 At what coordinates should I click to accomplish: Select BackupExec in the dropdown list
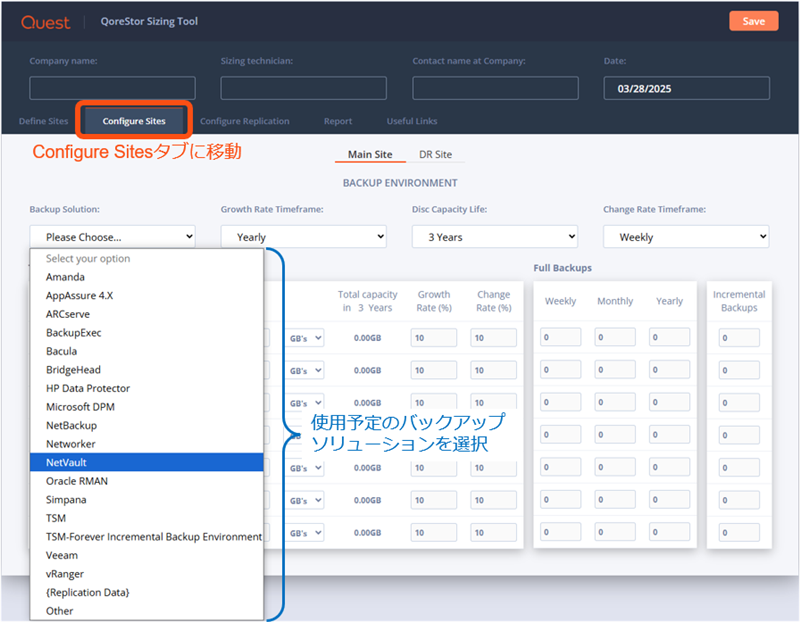tap(147, 333)
